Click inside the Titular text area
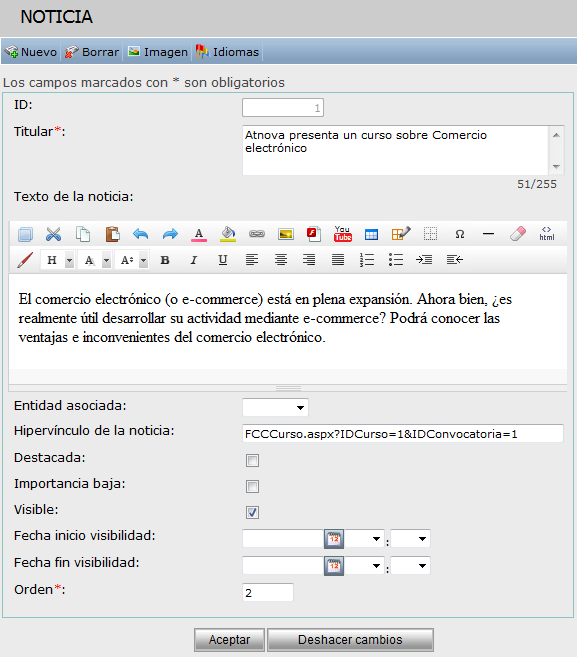The image size is (577, 657). [x=395, y=150]
